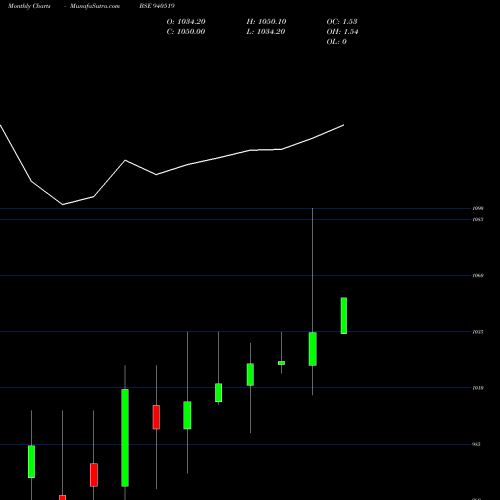Viewport: 500px width, 500px height.
Task: Select the high value 'H: 1050.10'
Action: (x=266, y=22)
